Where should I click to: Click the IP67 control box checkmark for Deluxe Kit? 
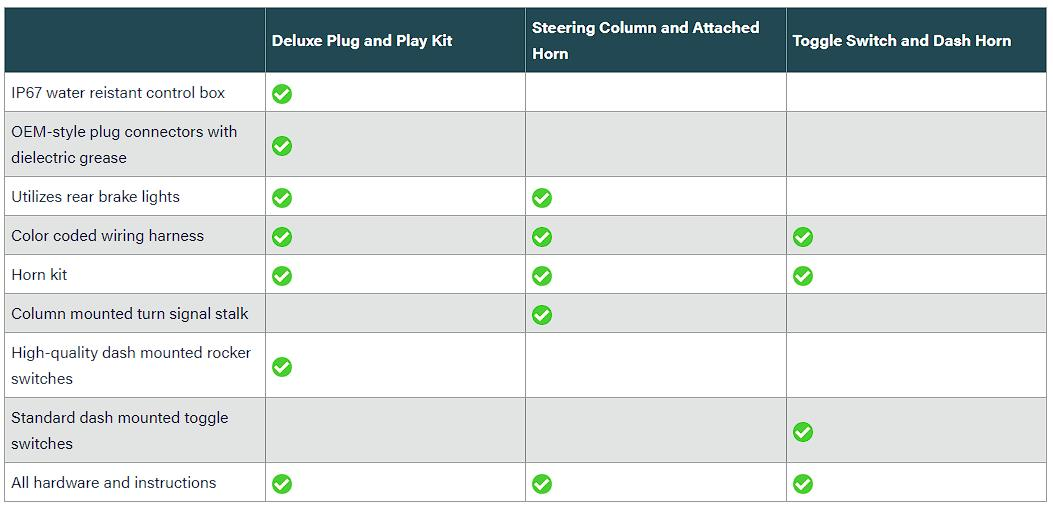(282, 93)
